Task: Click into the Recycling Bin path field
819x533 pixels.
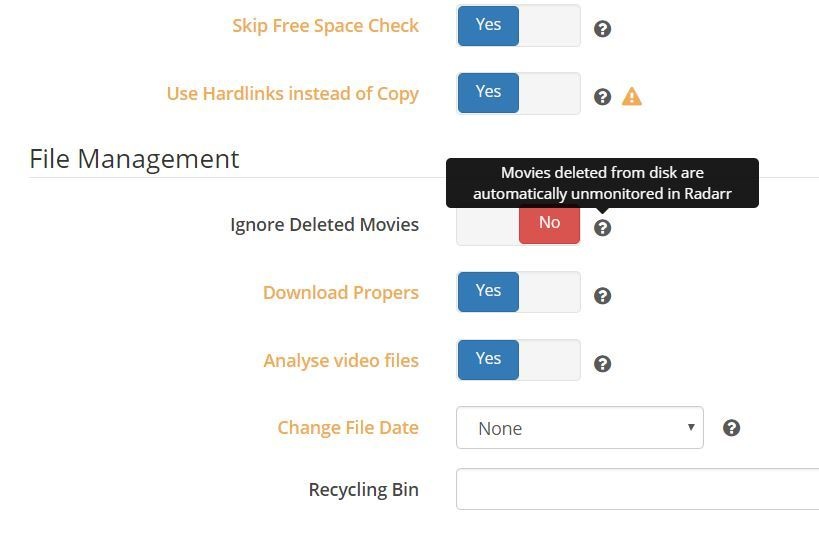Action: (x=637, y=490)
